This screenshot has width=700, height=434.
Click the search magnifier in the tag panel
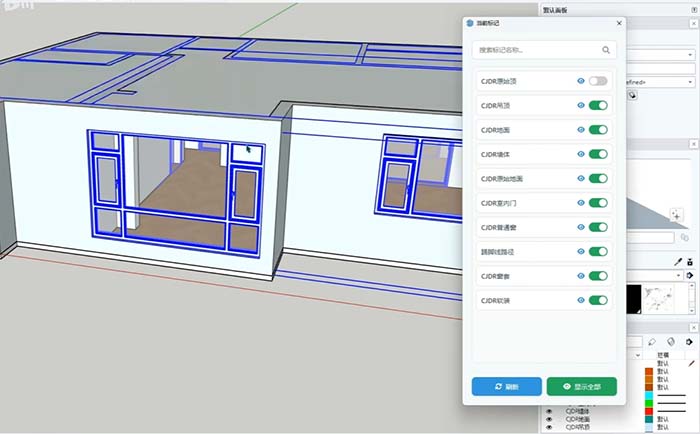[x=606, y=49]
